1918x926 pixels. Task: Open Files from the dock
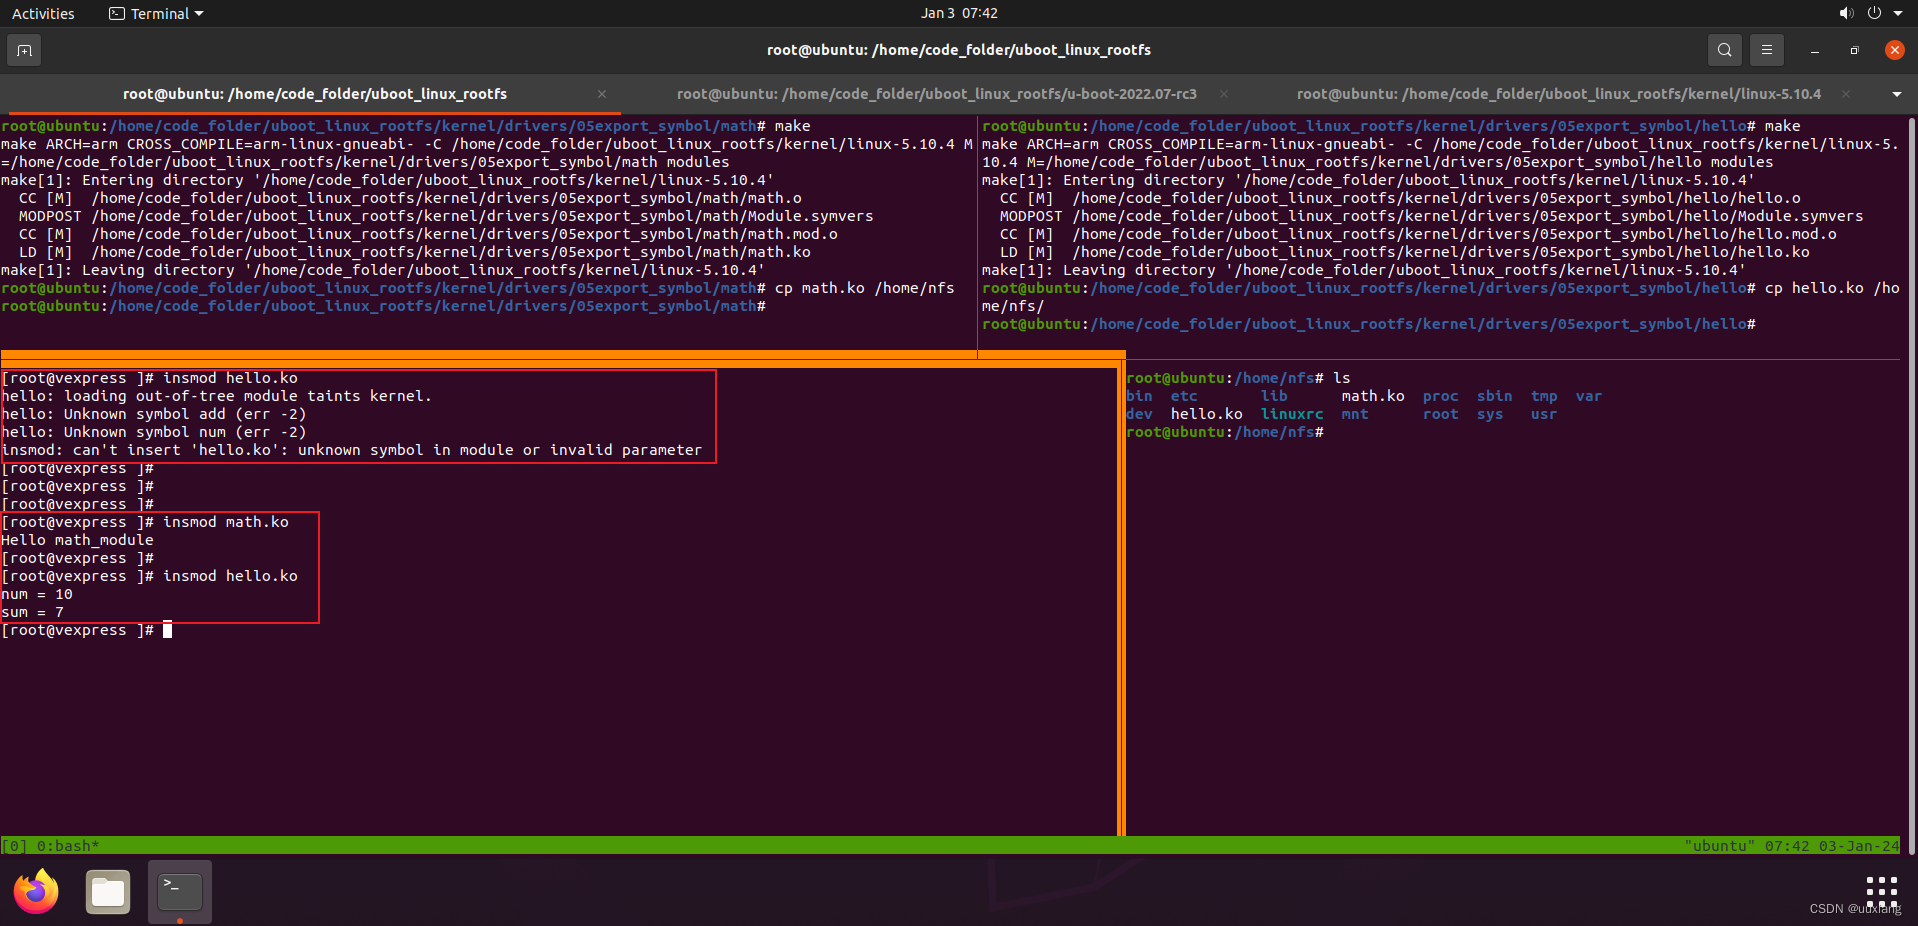108,892
